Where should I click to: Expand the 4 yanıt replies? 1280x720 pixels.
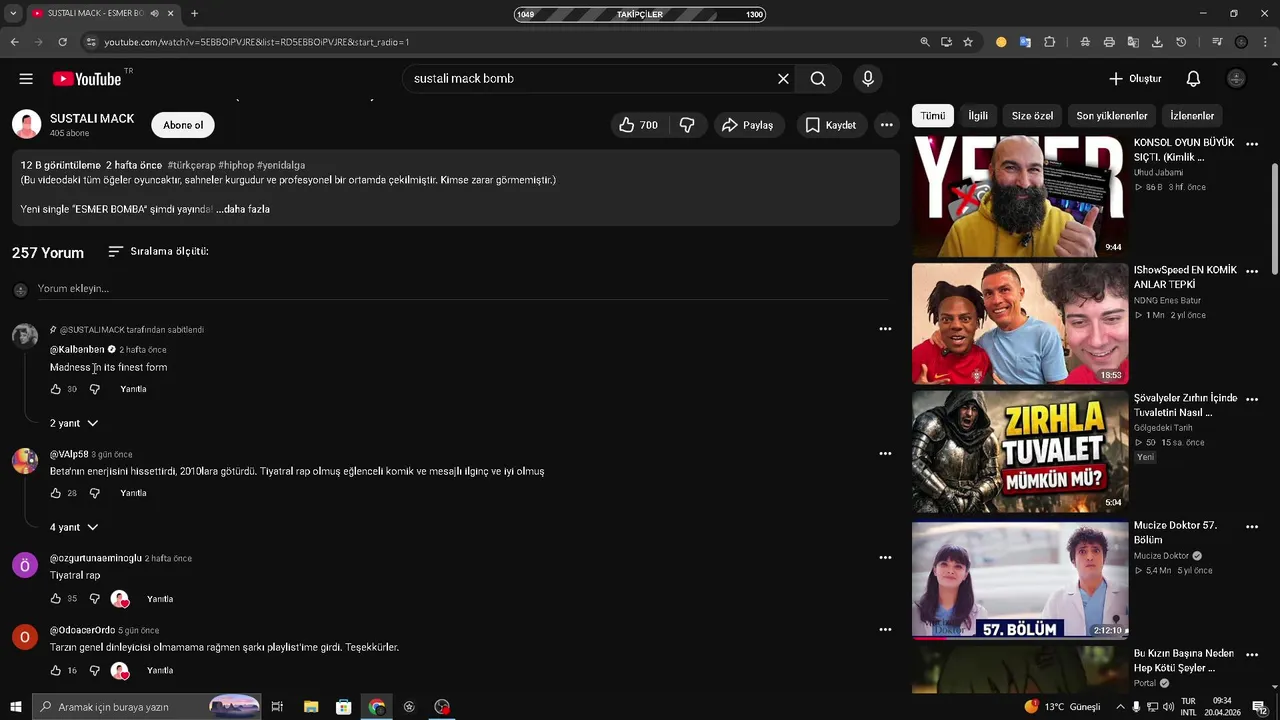pyautogui.click(x=74, y=527)
